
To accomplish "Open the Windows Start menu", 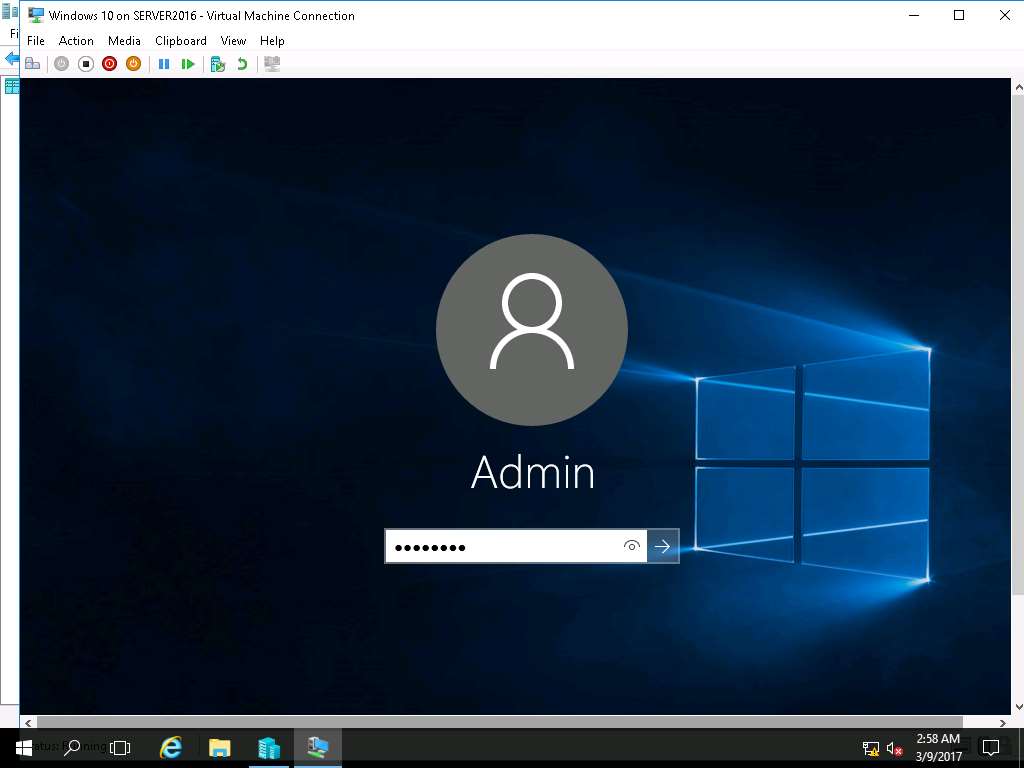I will tap(24, 748).
